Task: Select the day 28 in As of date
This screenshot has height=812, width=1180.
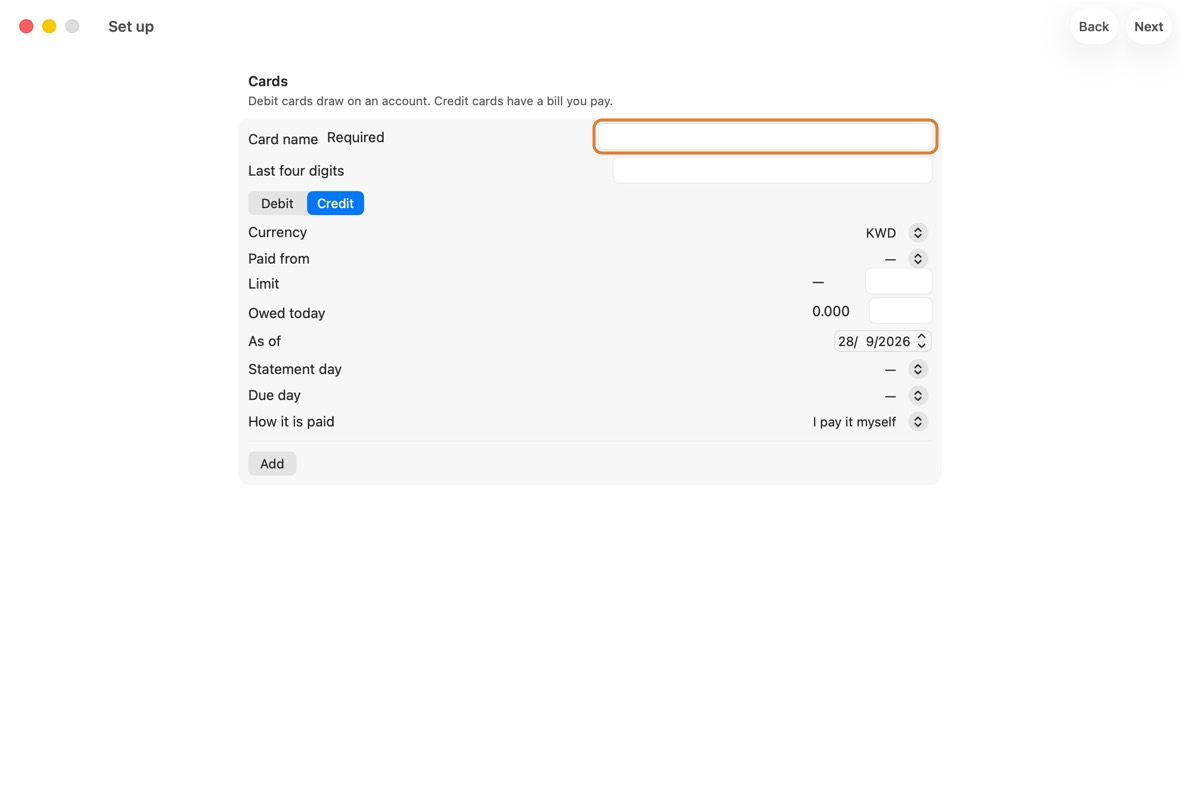Action: pyautogui.click(x=846, y=342)
